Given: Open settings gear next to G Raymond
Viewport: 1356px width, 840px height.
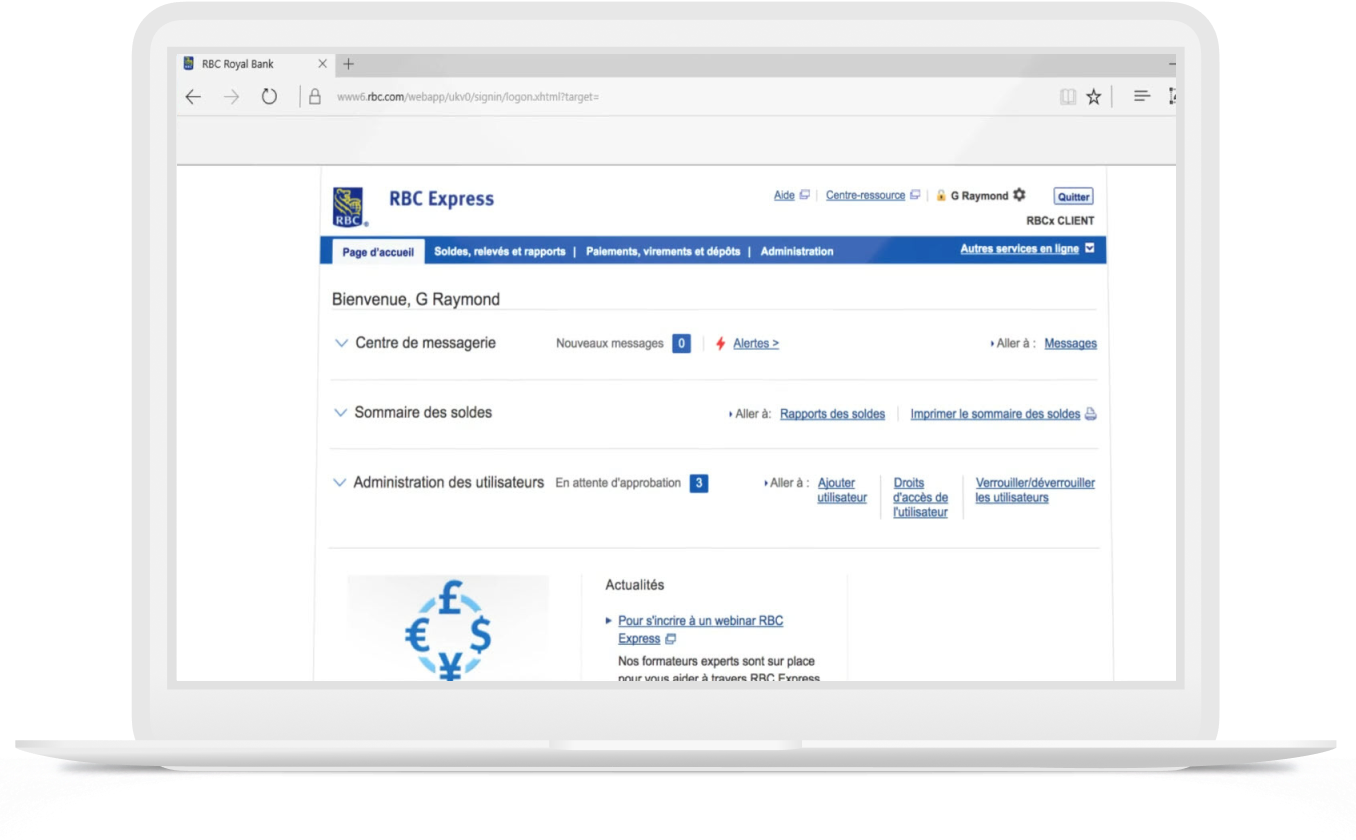Looking at the screenshot, I should [1019, 195].
